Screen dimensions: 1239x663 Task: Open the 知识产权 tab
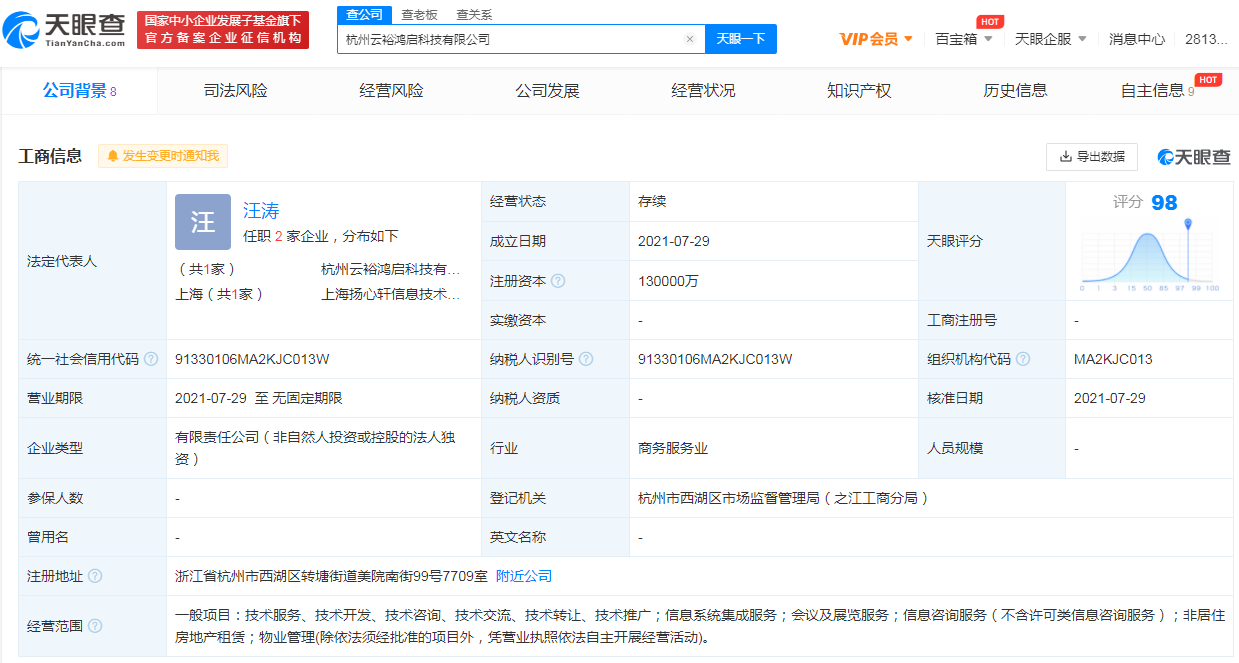click(x=859, y=91)
